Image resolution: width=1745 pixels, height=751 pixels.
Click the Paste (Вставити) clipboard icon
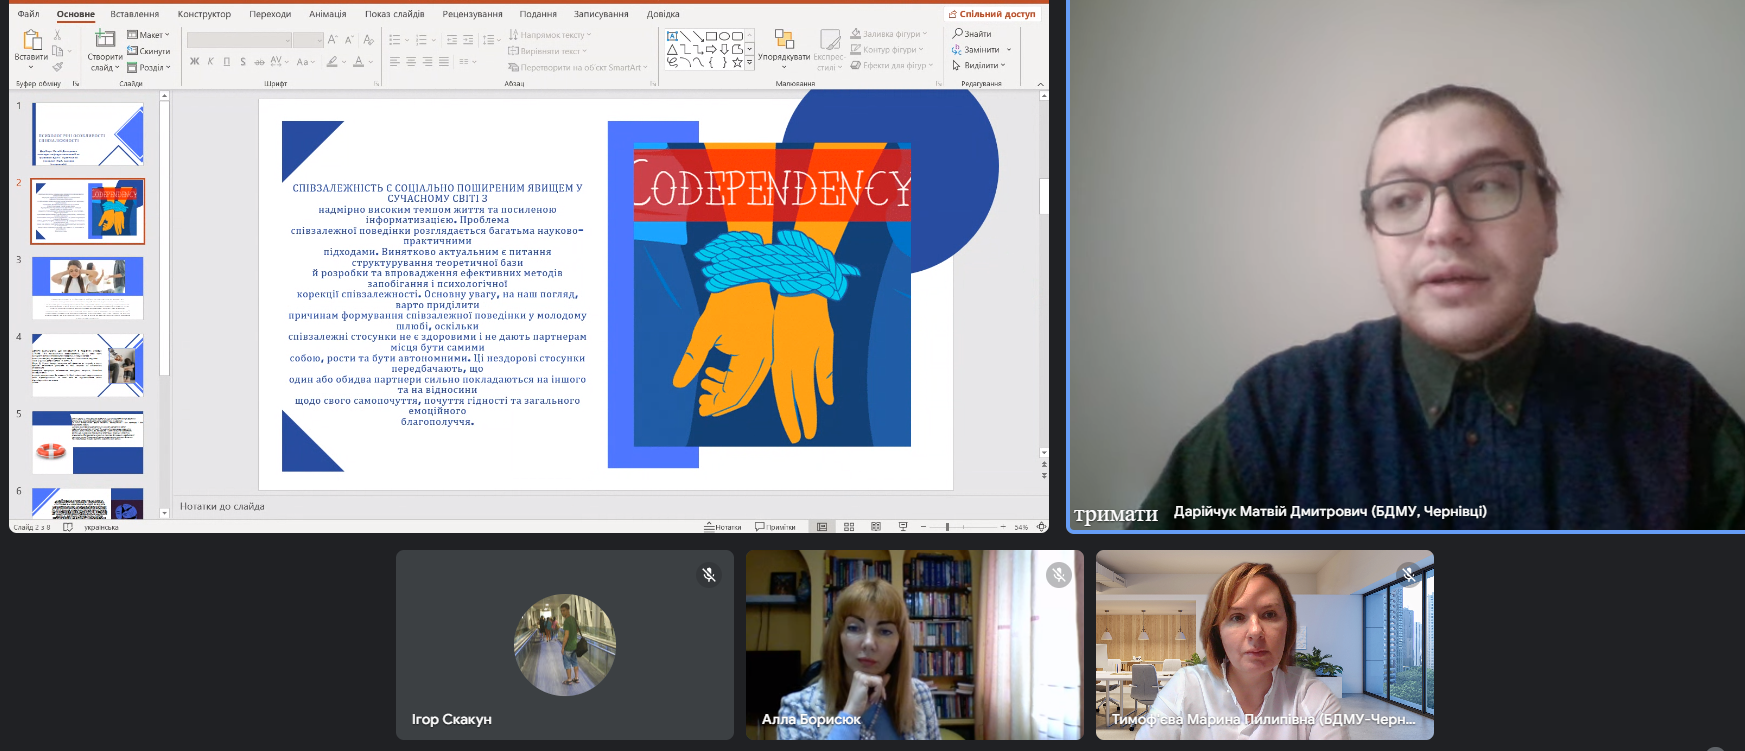31,40
